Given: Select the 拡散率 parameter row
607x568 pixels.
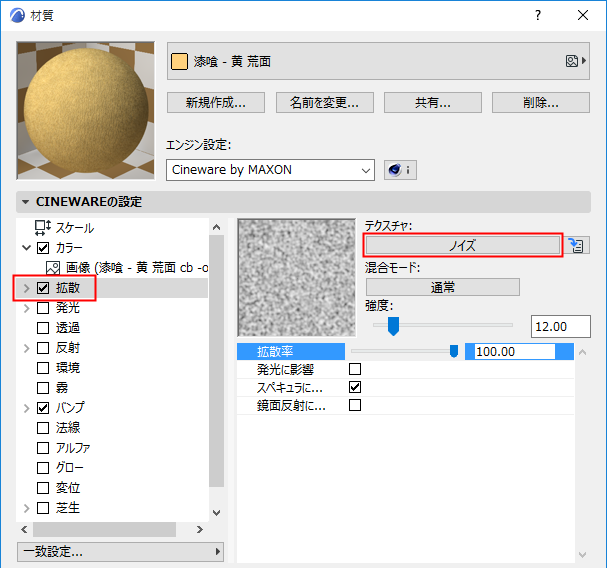Looking at the screenshot, I should [405, 352].
